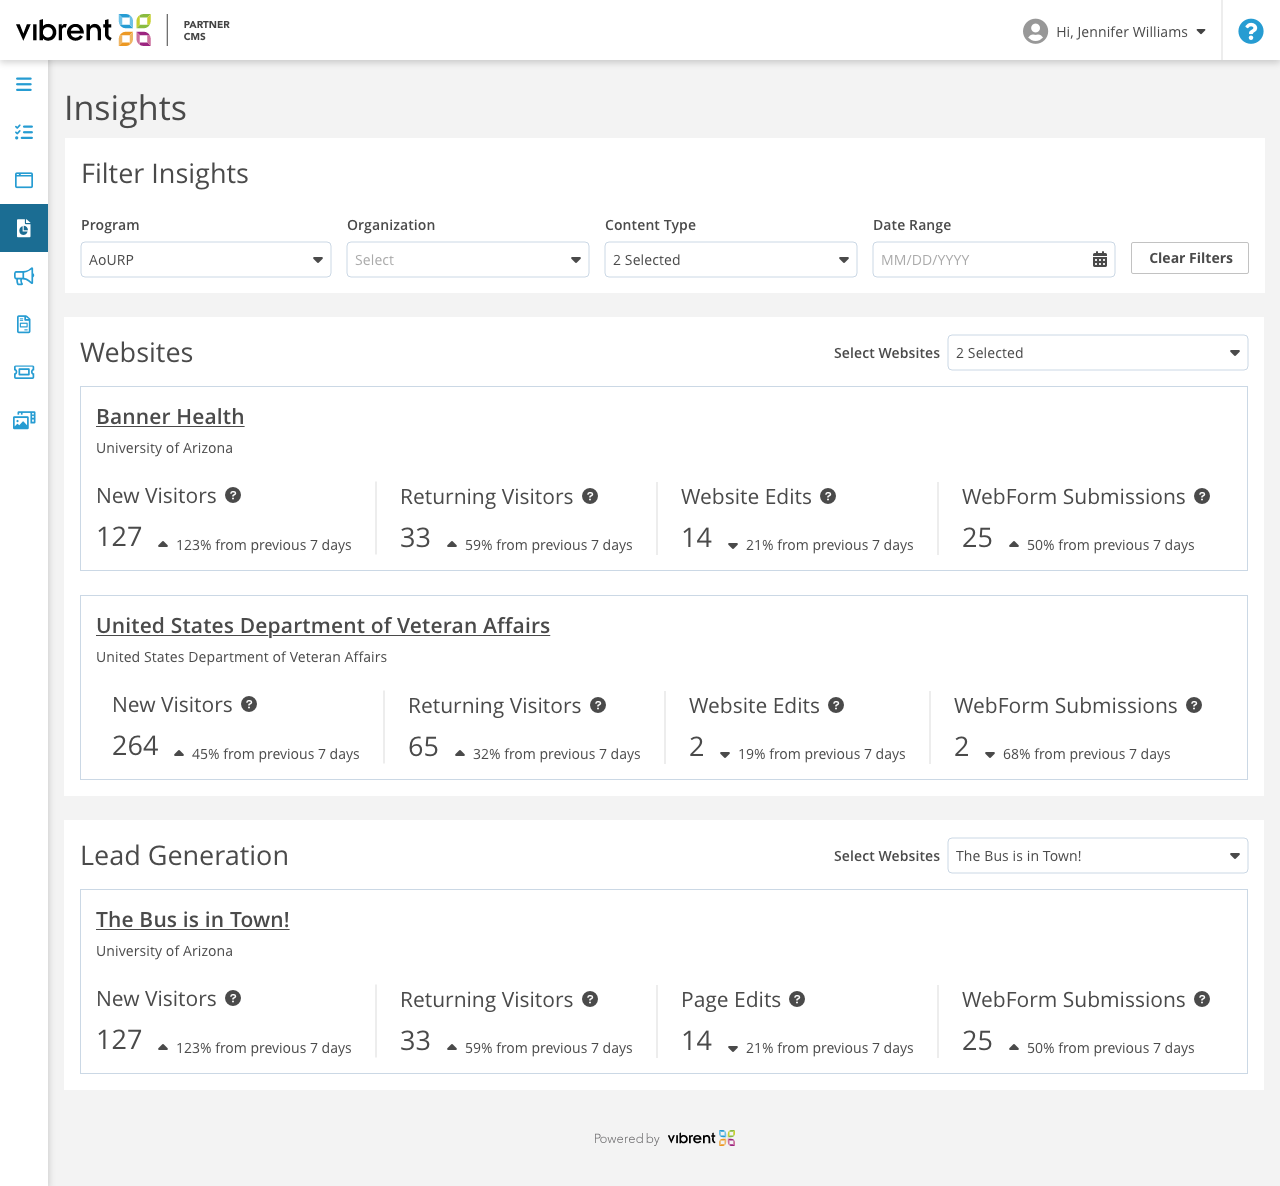Viewport: 1280px width, 1186px height.
Task: Click the PARTNER CMS label in header
Action: coord(207,30)
